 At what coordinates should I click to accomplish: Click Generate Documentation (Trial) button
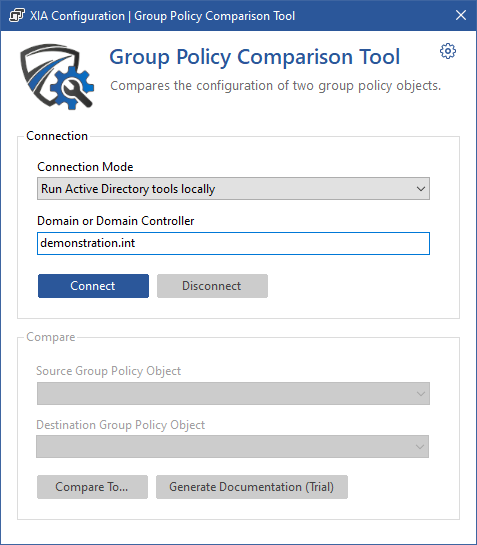[x=252, y=487]
